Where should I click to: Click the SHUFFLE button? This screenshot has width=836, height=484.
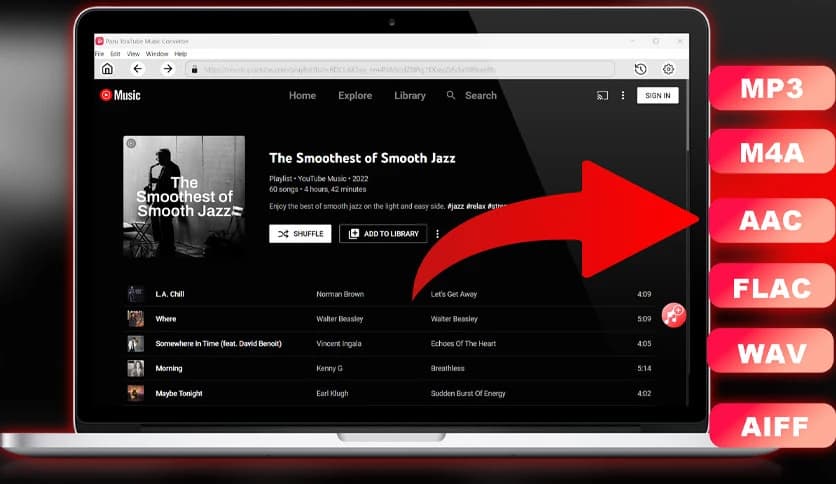[300, 233]
